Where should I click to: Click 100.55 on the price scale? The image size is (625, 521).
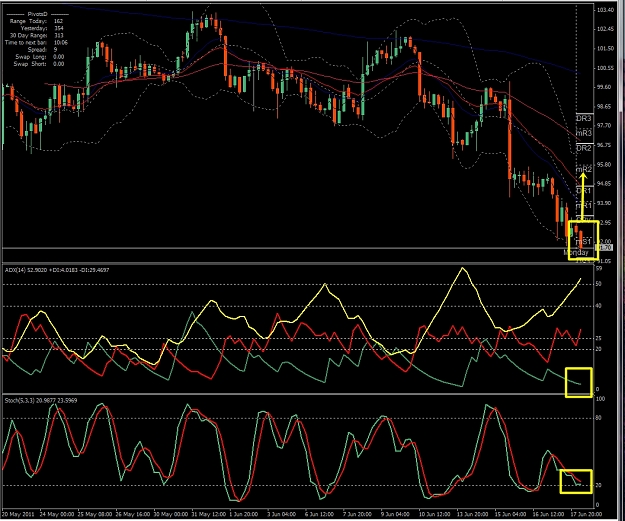tap(606, 68)
